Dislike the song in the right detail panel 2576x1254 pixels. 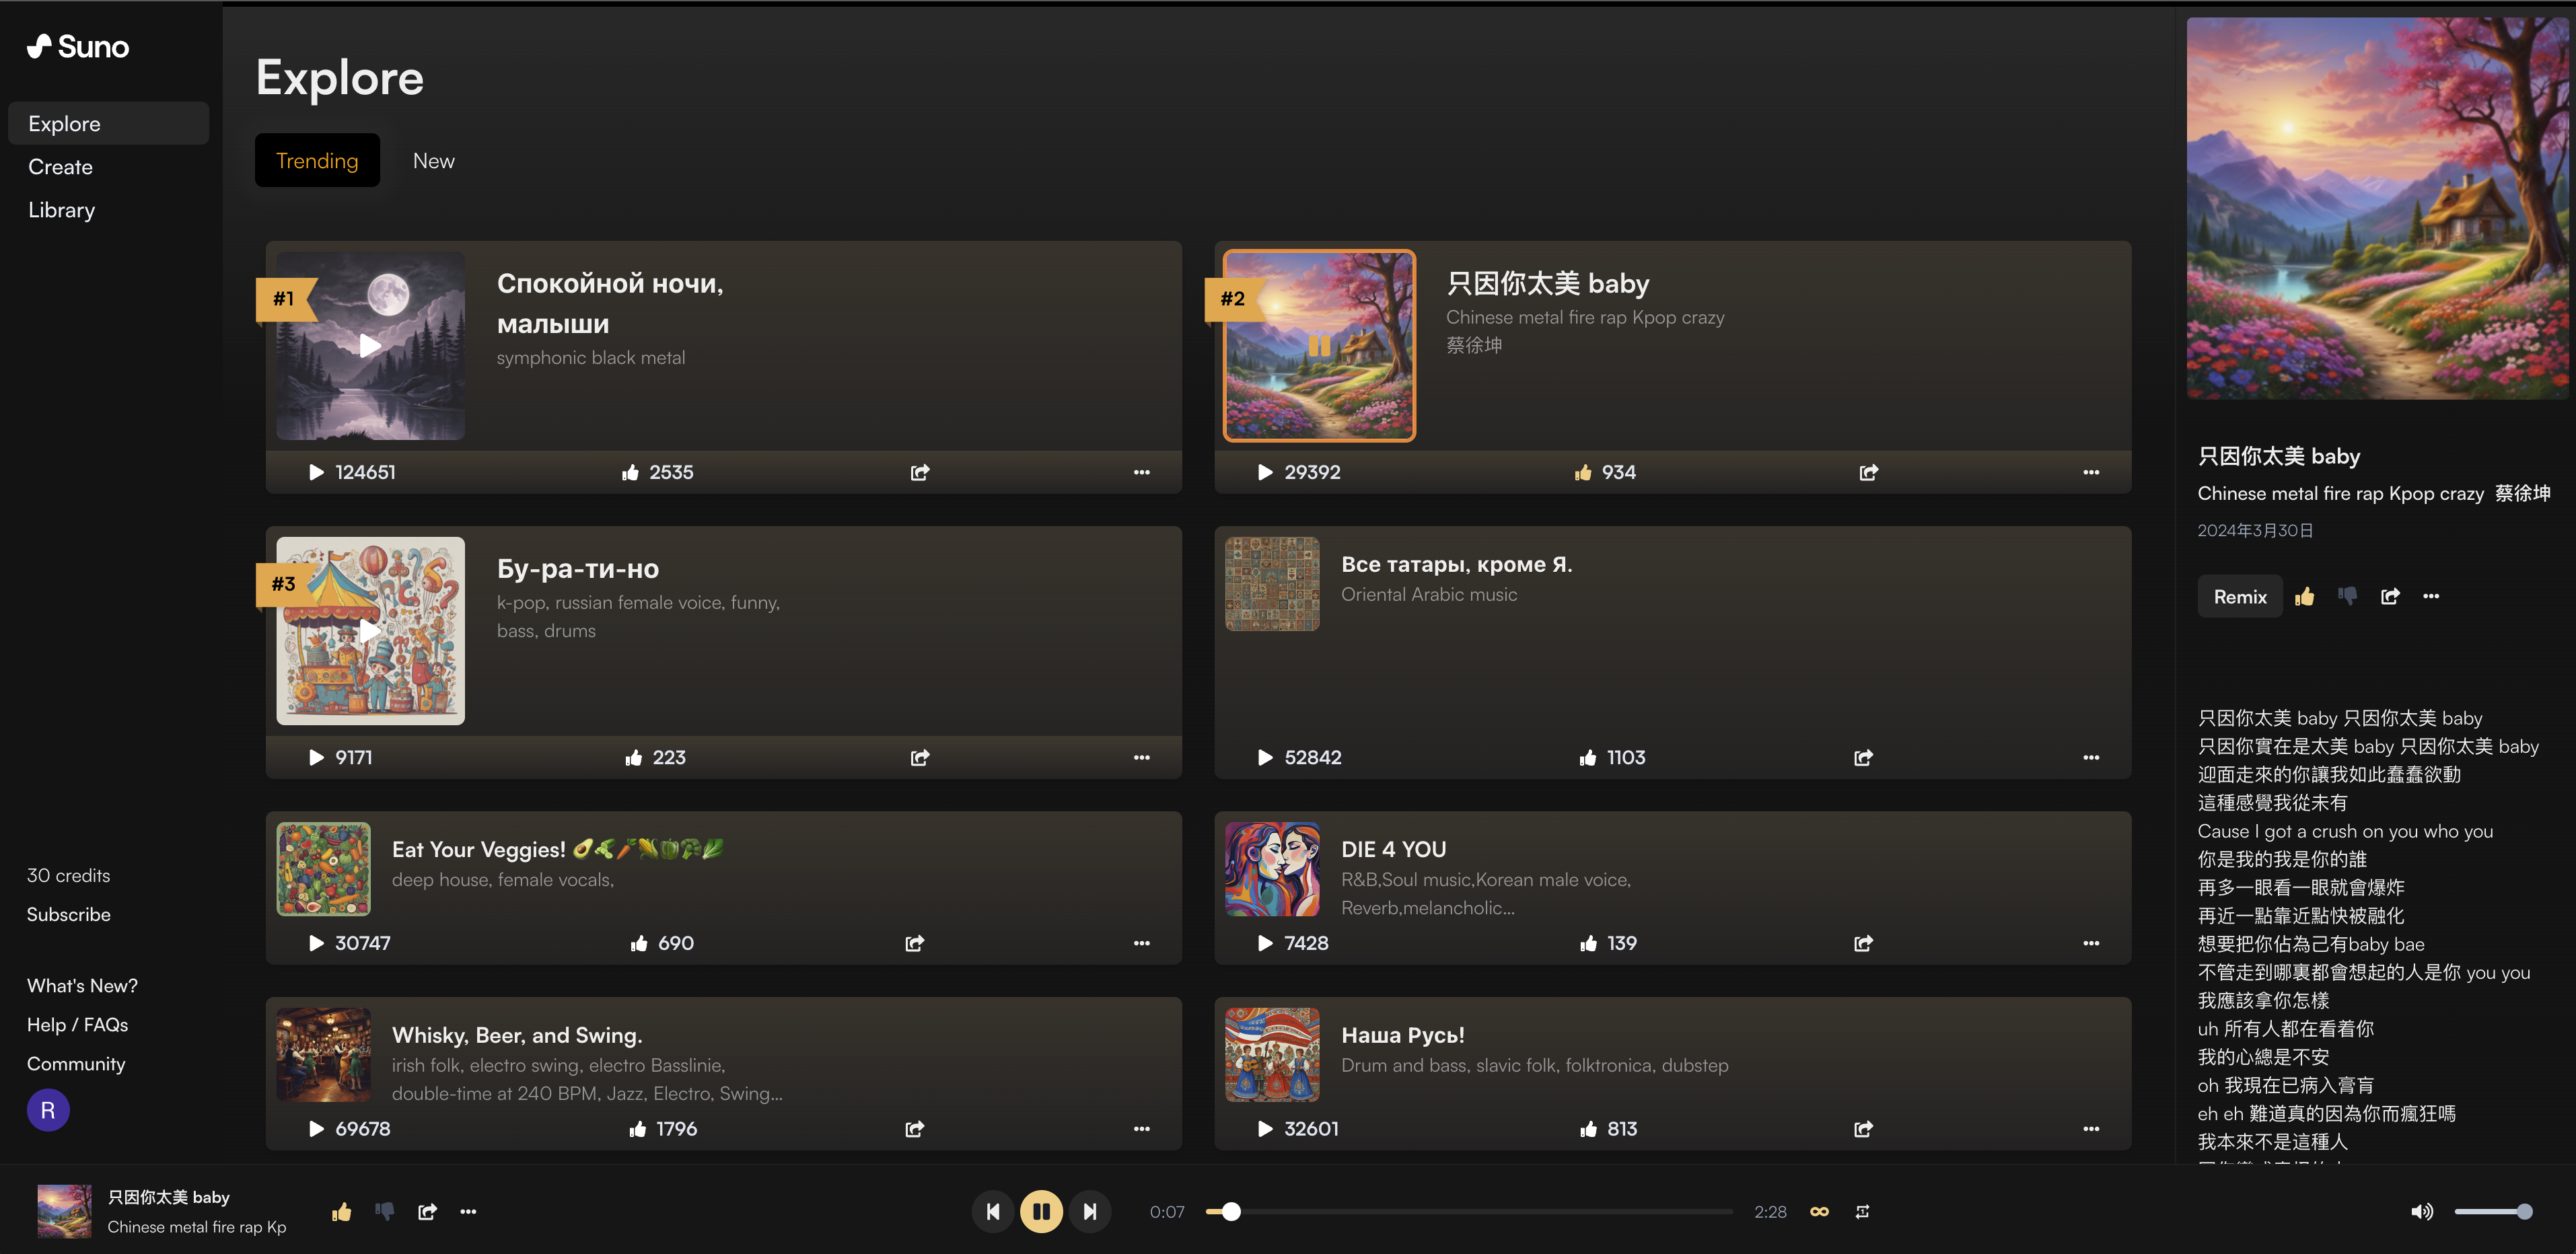click(2347, 596)
